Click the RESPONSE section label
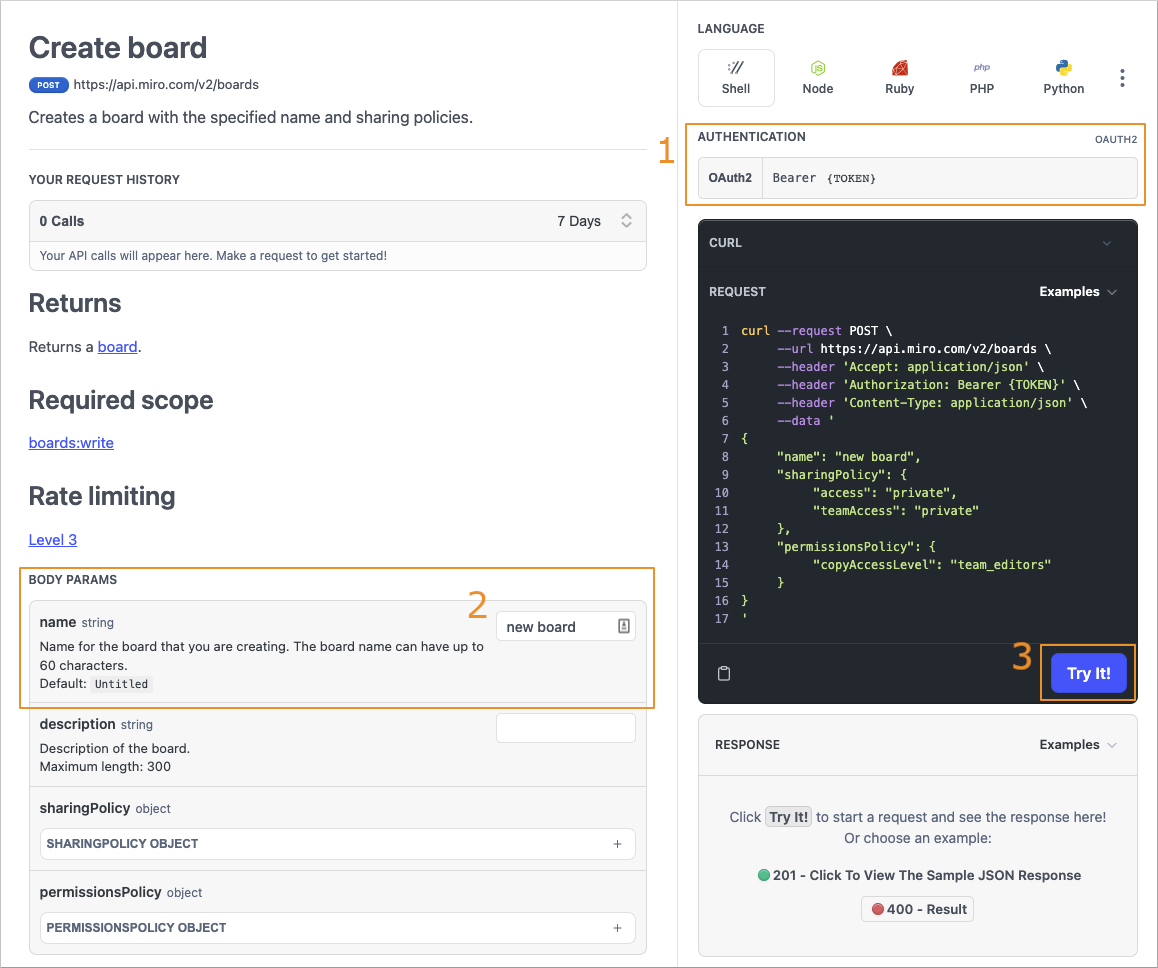 pos(747,744)
